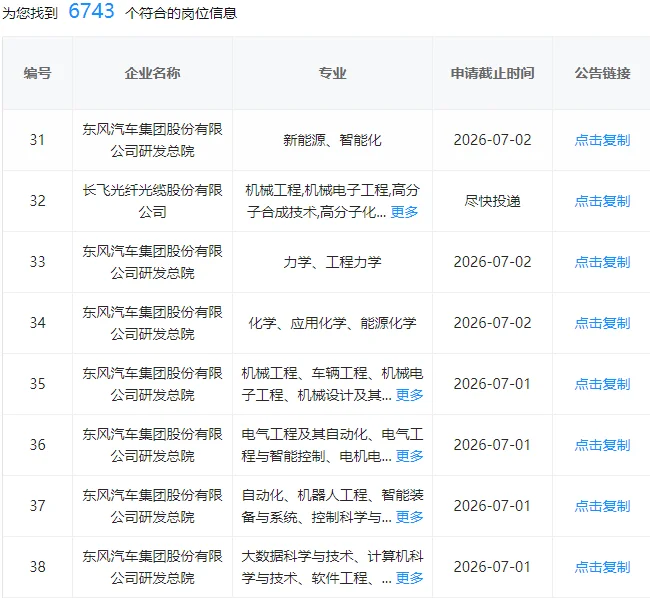
Task: Click the company name in row 33
Action: [x=153, y=262]
